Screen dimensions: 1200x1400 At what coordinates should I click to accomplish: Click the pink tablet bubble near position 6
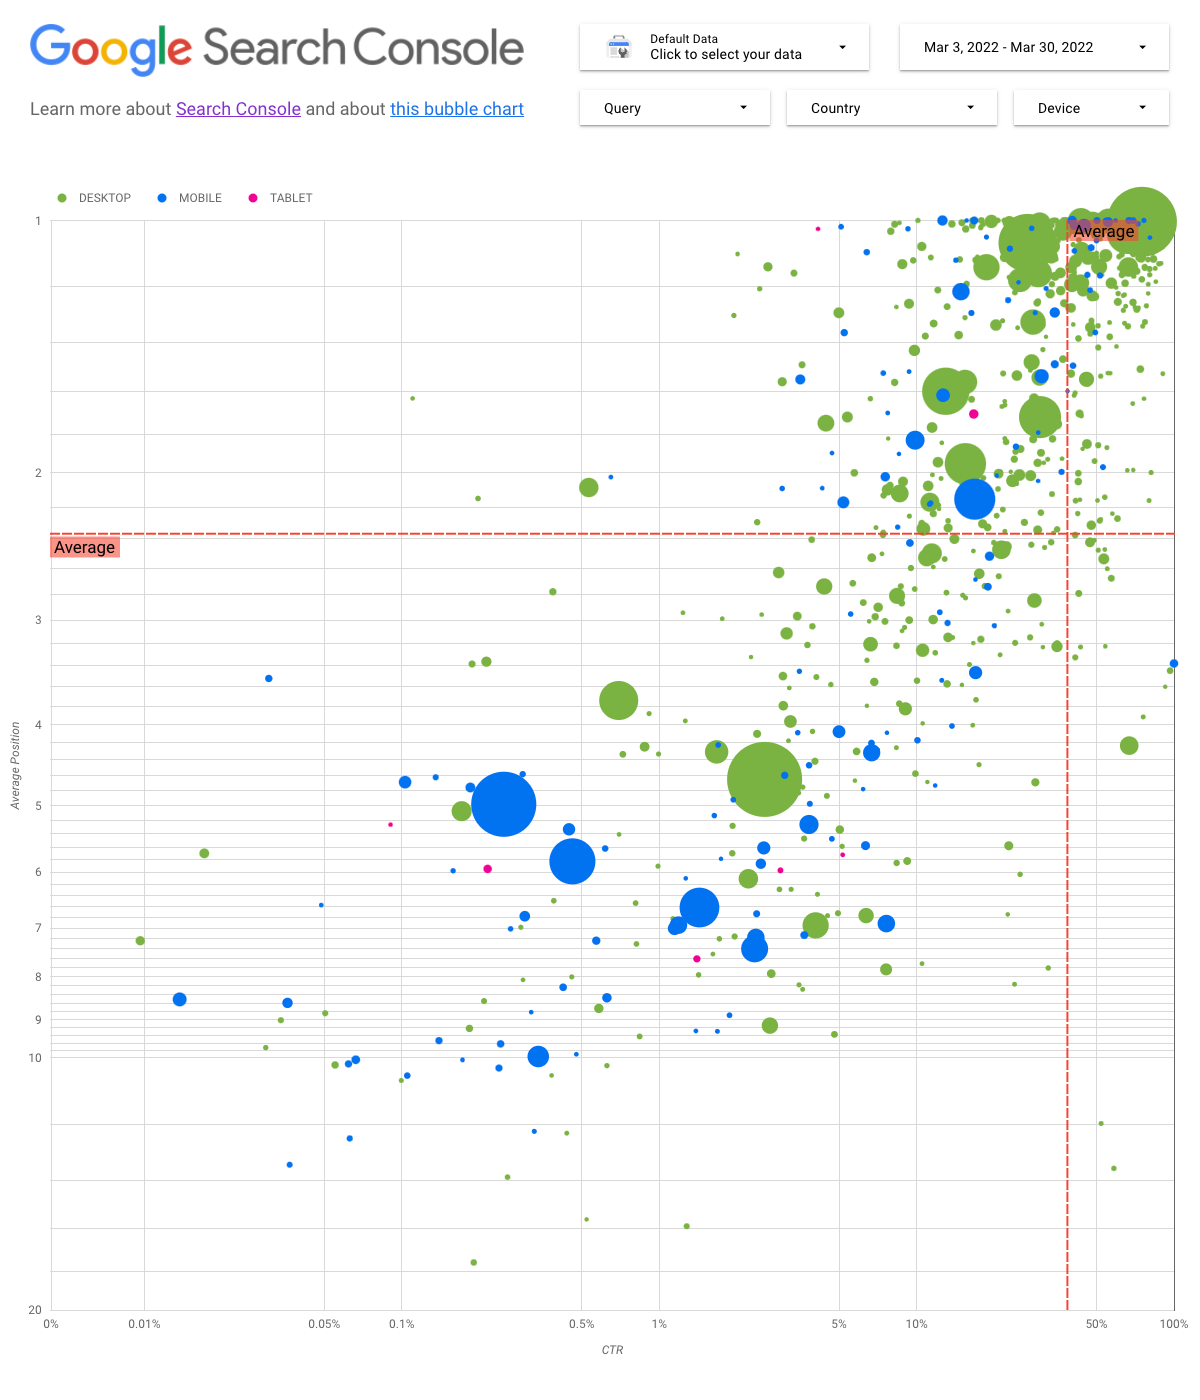pos(487,869)
